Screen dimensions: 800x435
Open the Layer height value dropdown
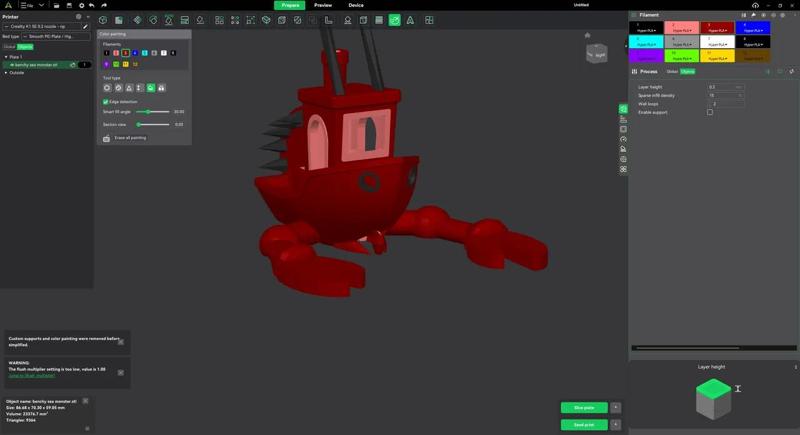(725, 87)
